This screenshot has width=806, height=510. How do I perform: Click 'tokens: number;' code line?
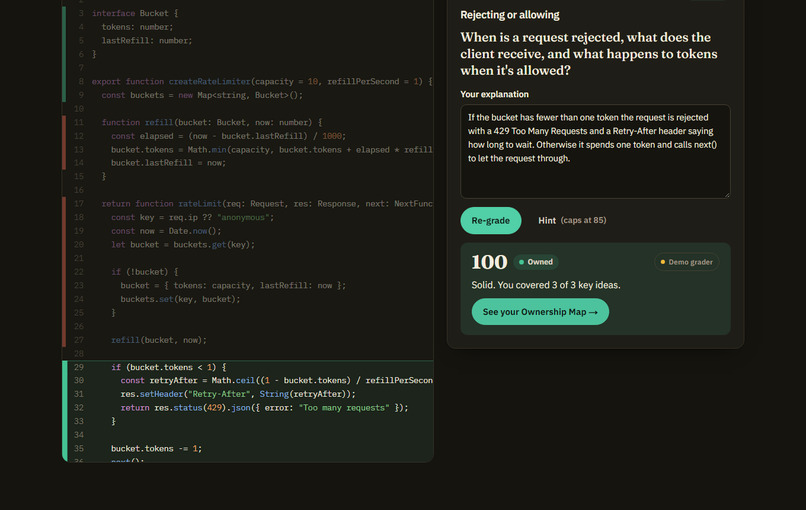click(x=137, y=27)
